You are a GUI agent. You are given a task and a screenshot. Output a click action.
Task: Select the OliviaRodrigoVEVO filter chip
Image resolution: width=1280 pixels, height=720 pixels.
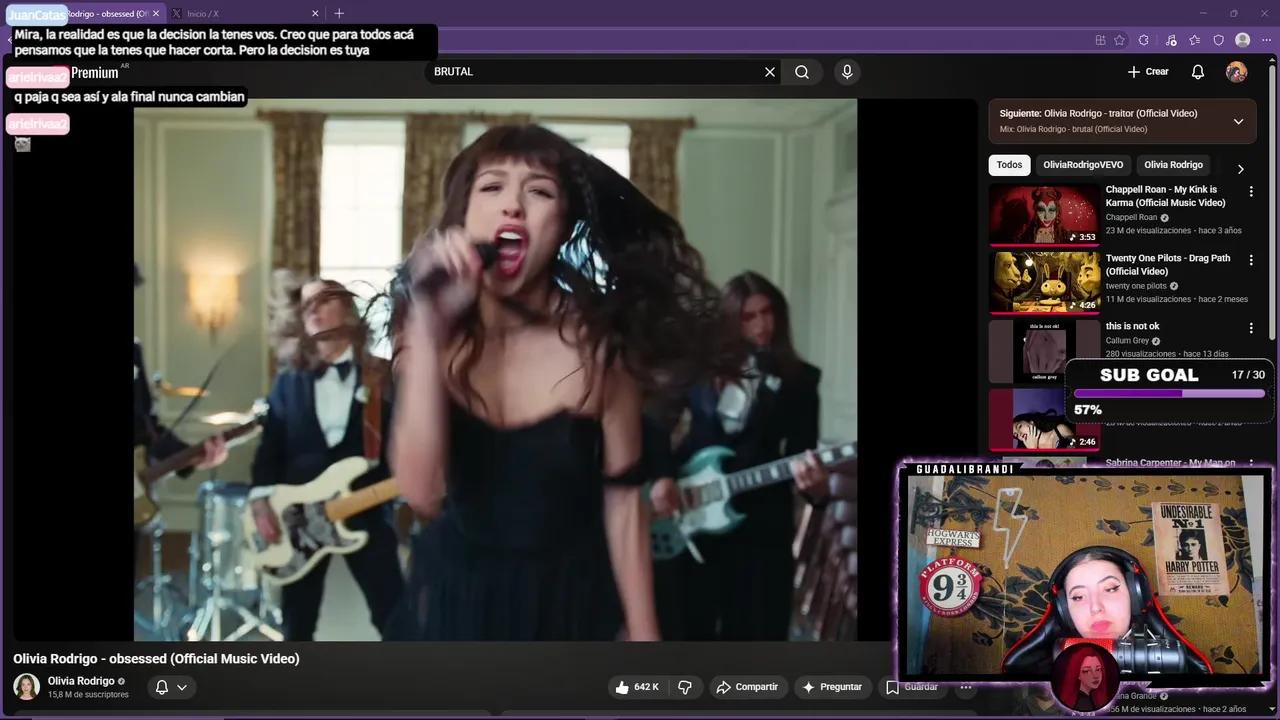1083,165
